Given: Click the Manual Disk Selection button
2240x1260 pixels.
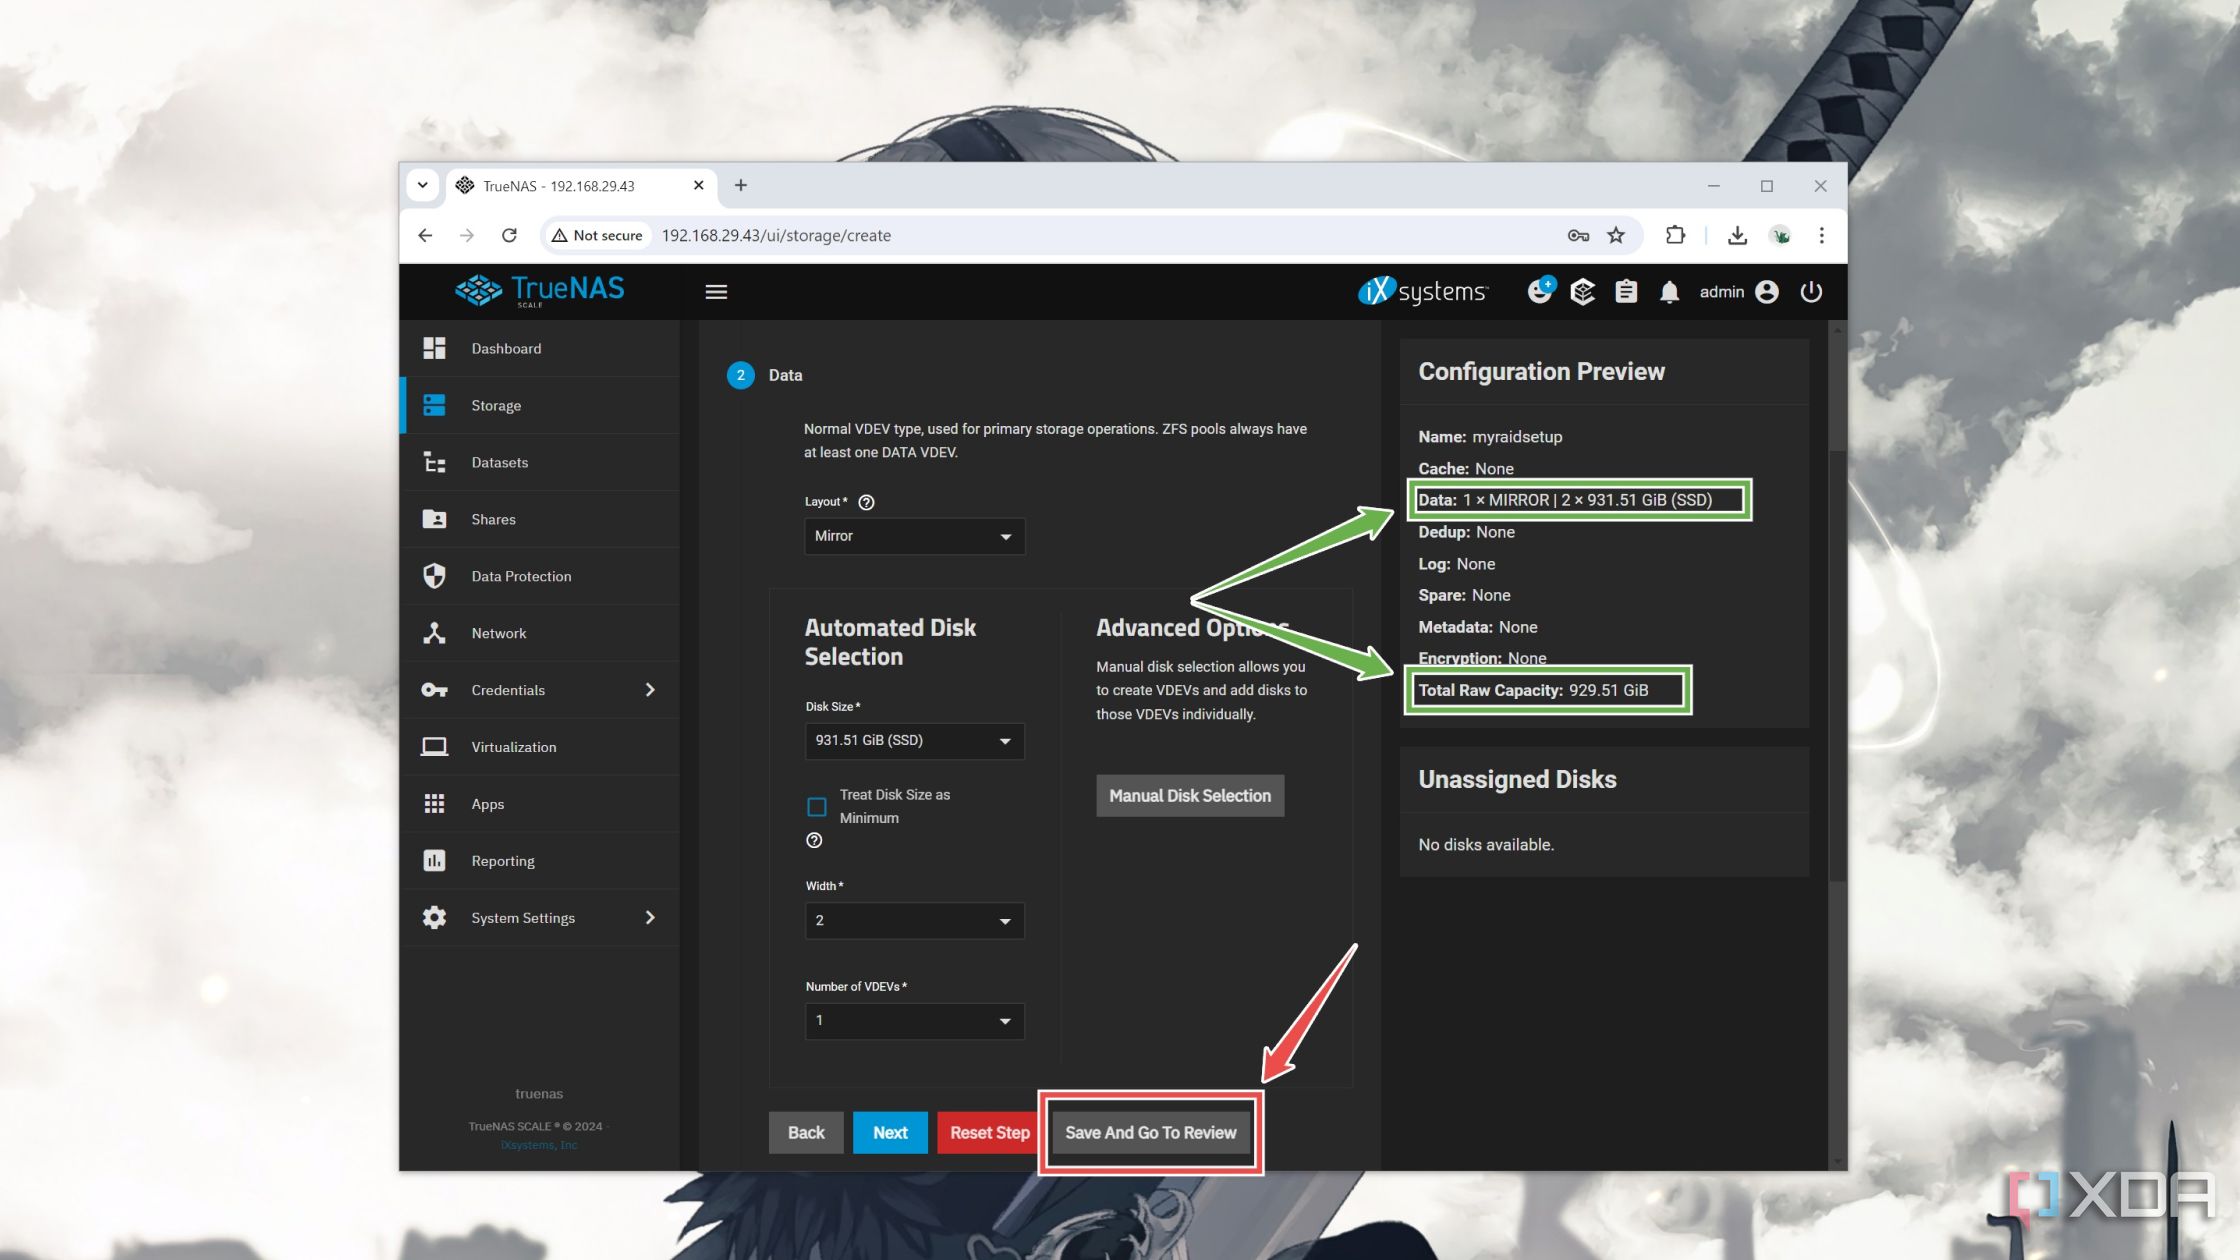Looking at the screenshot, I should (1189, 795).
